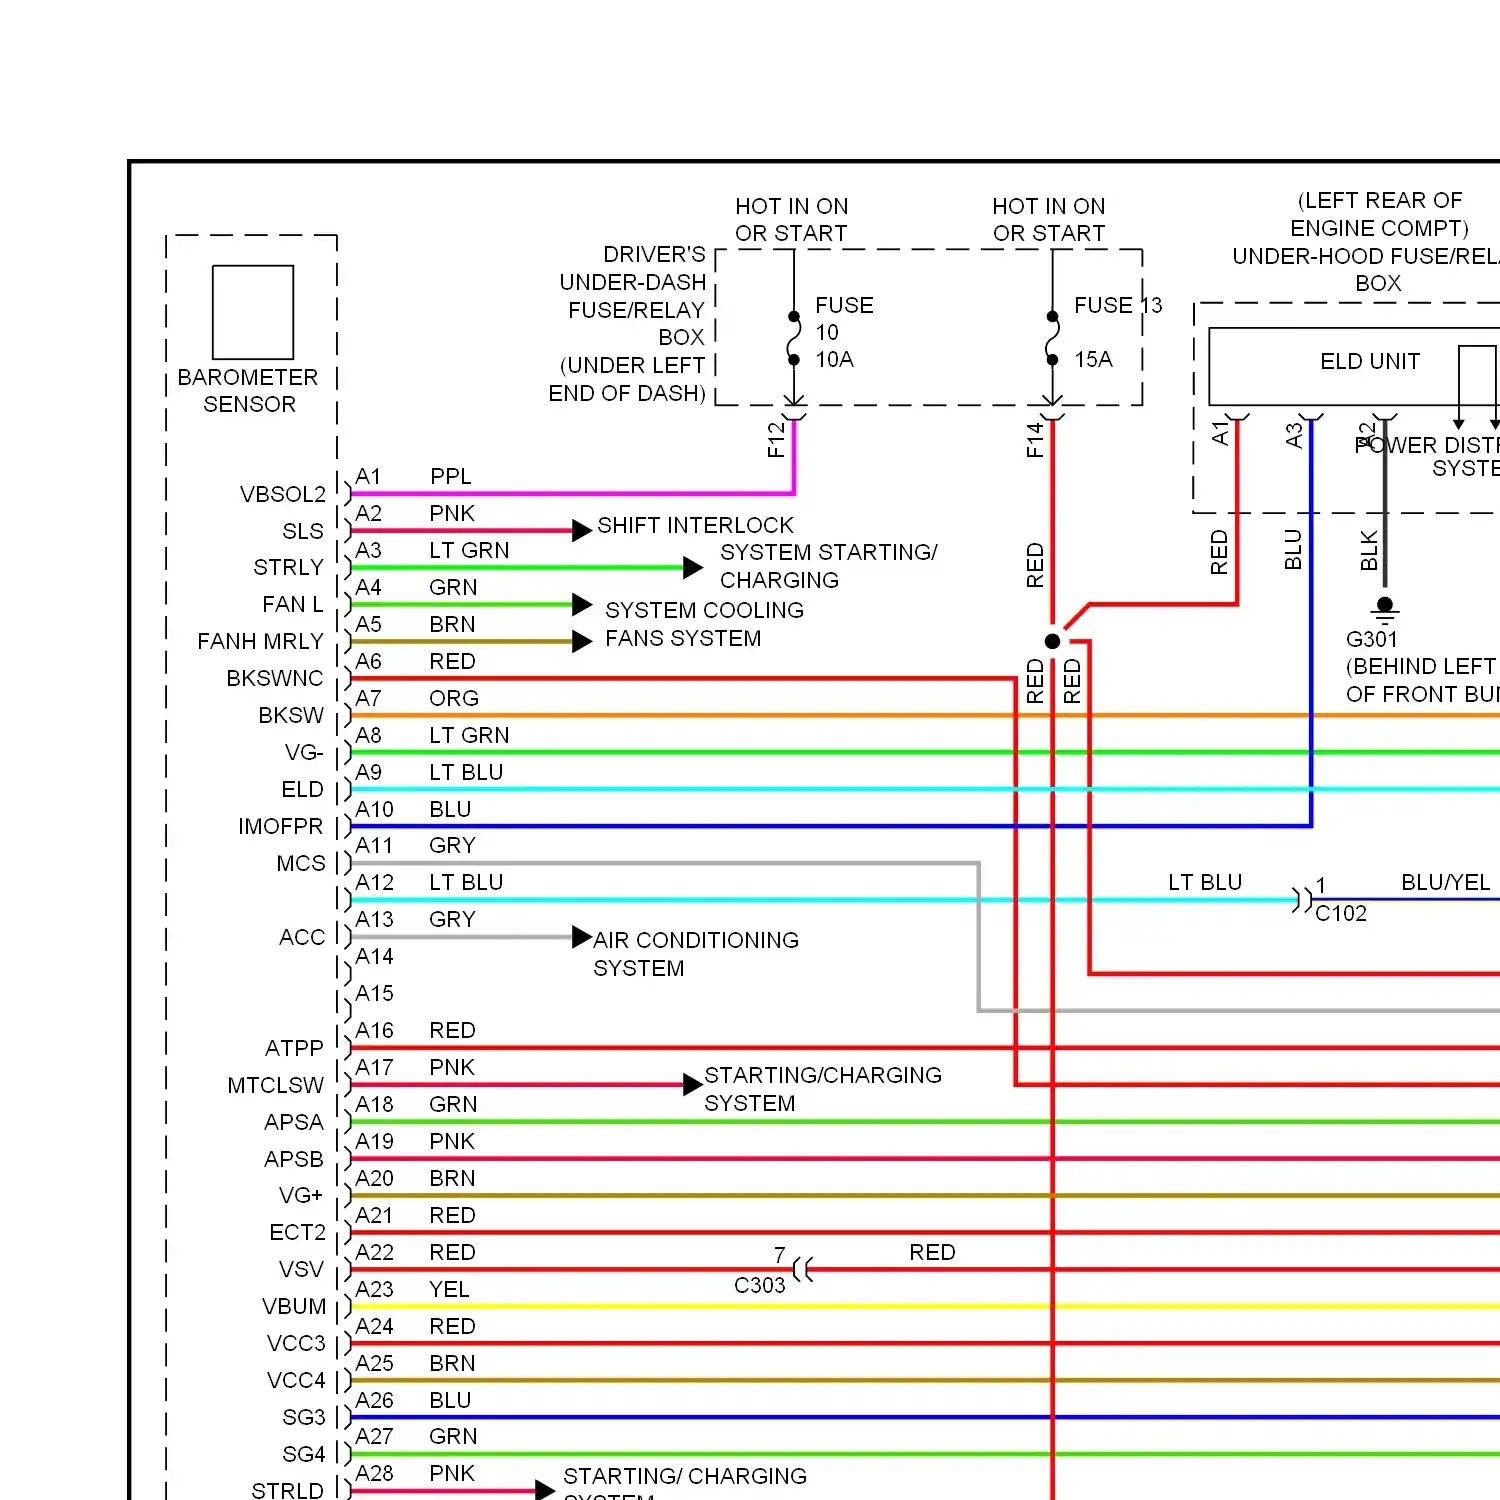Select the A7 ORG wire label
The width and height of the screenshot is (1500, 1500).
(417, 698)
